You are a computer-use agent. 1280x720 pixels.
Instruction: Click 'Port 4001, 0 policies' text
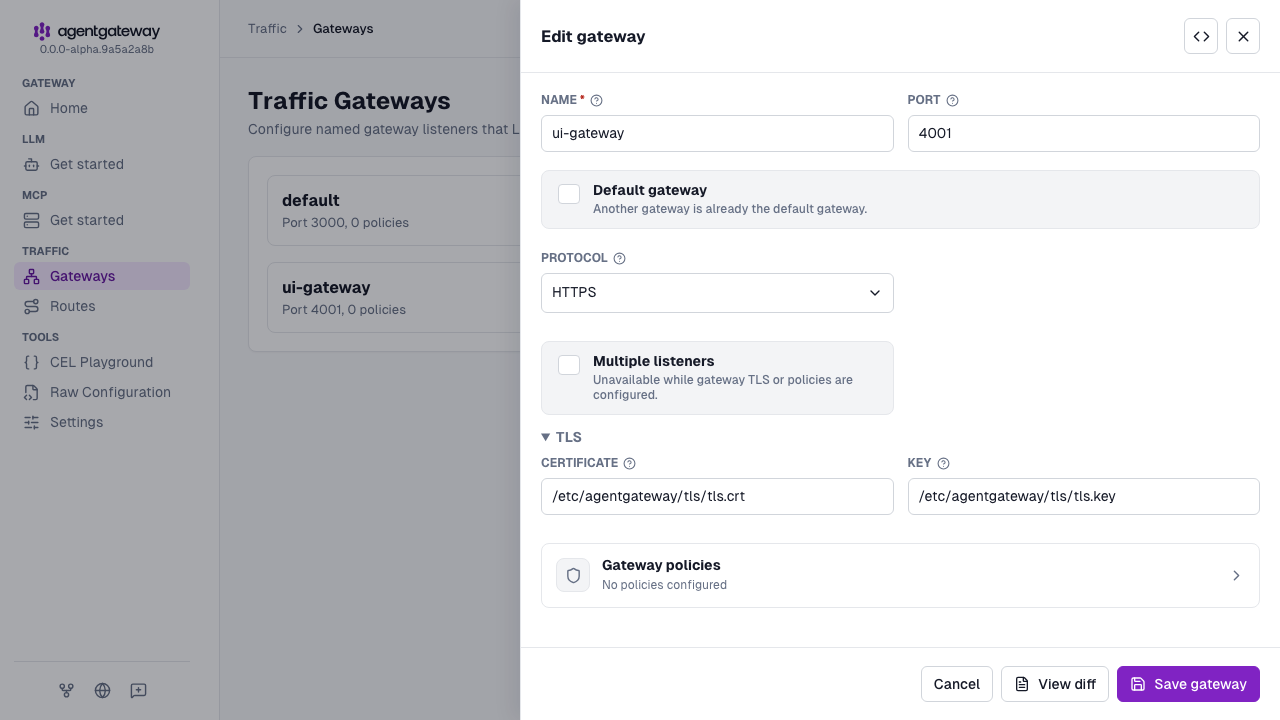tap(344, 310)
